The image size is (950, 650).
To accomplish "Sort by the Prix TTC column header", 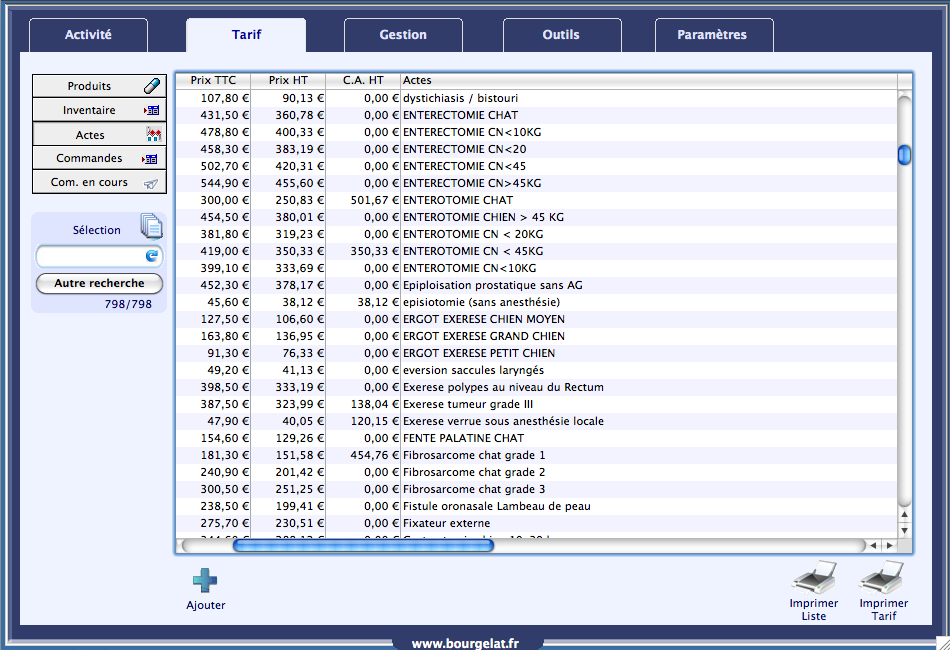I will (213, 80).
